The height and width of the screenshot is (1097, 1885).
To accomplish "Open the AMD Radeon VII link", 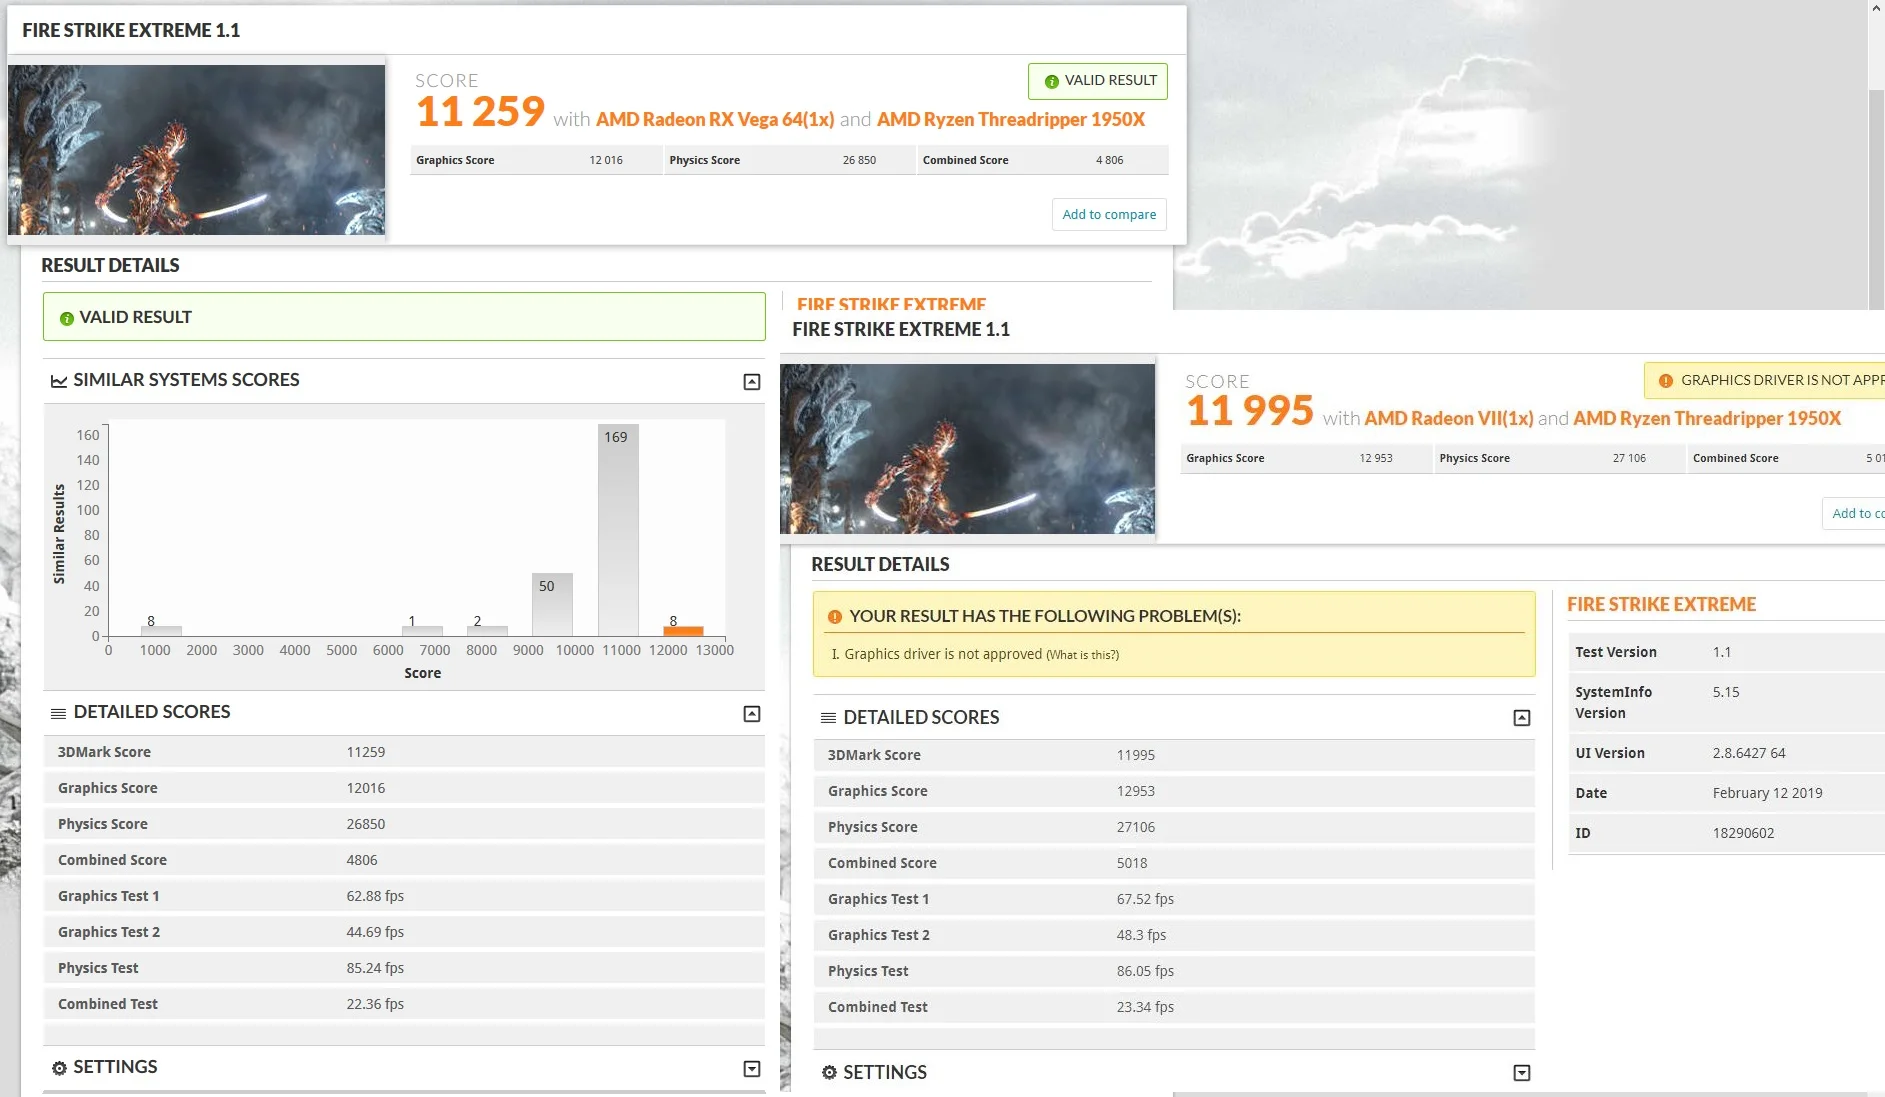I will point(1449,418).
